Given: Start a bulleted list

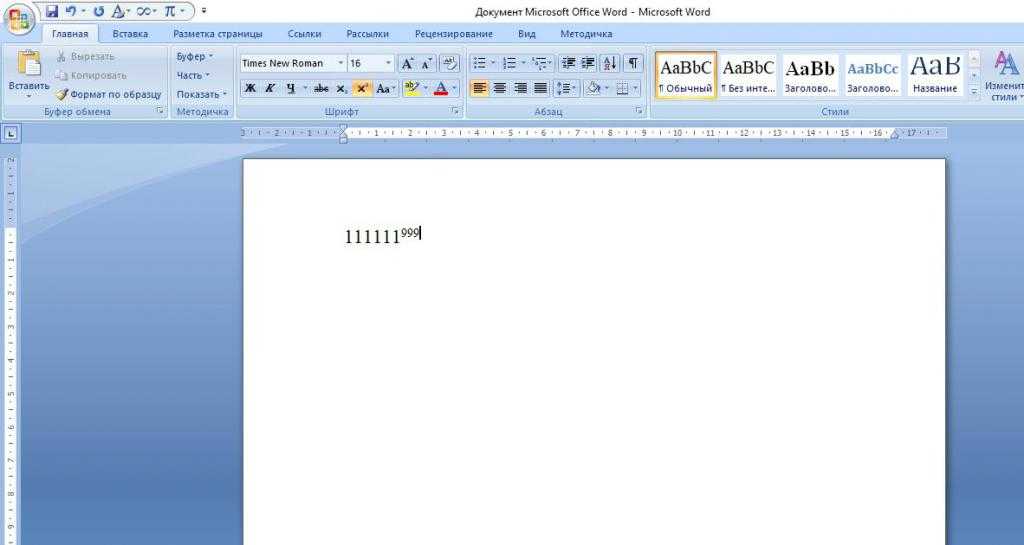Looking at the screenshot, I should [479, 63].
